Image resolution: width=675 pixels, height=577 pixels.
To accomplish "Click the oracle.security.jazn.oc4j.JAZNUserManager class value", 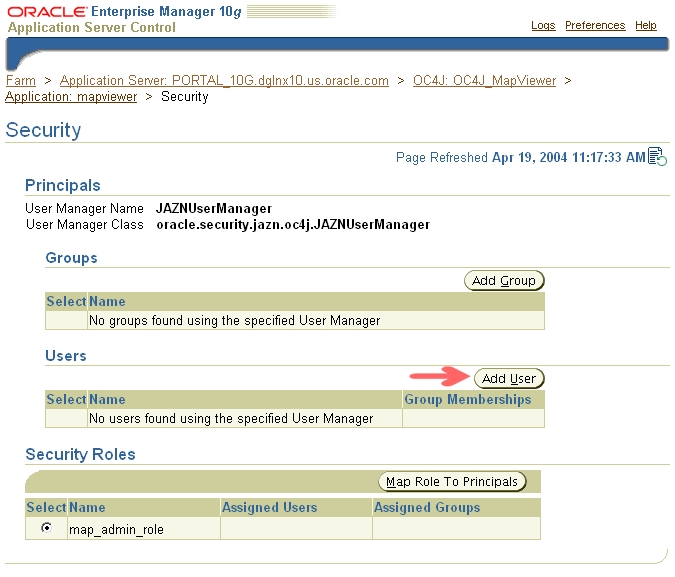I will point(293,225).
